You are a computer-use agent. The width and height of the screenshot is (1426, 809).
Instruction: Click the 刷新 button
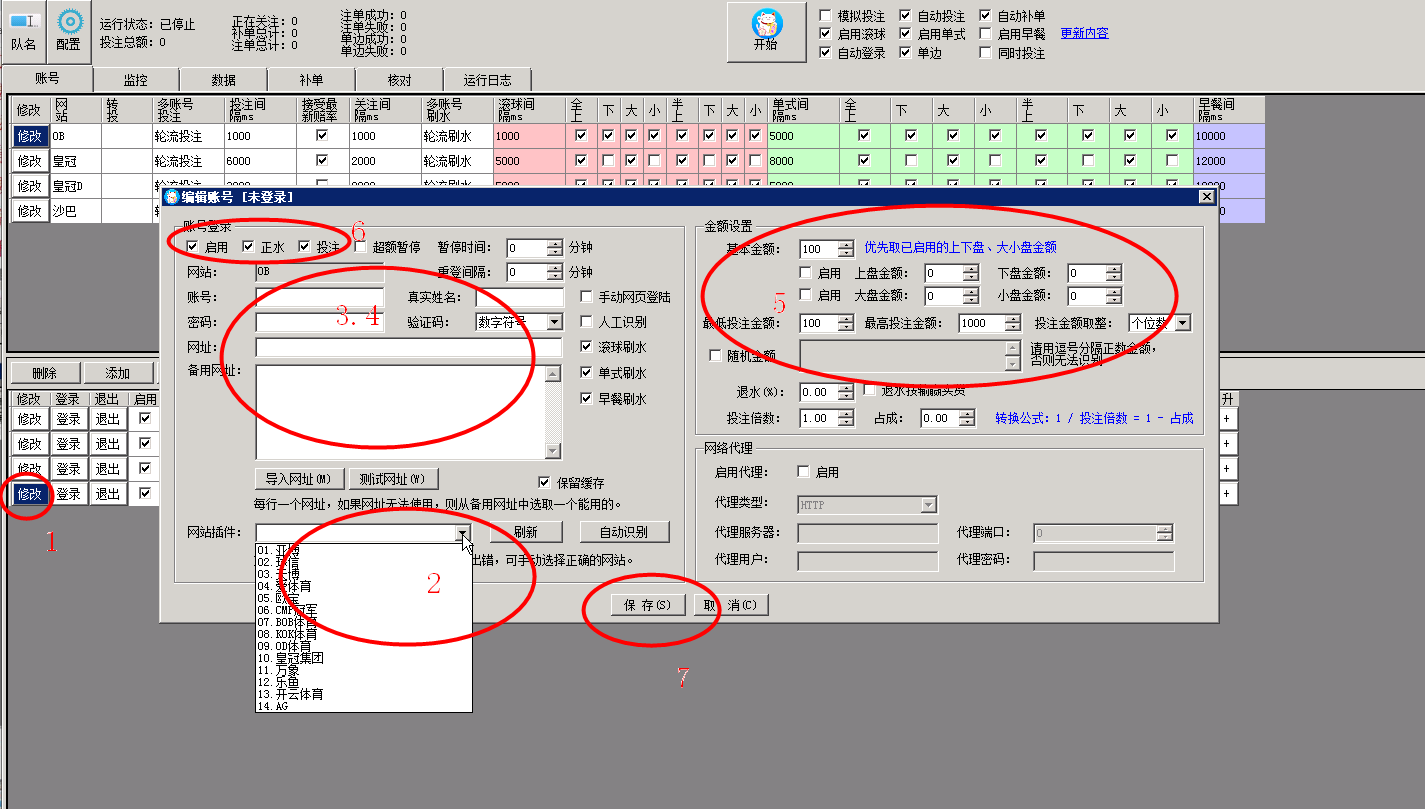526,533
